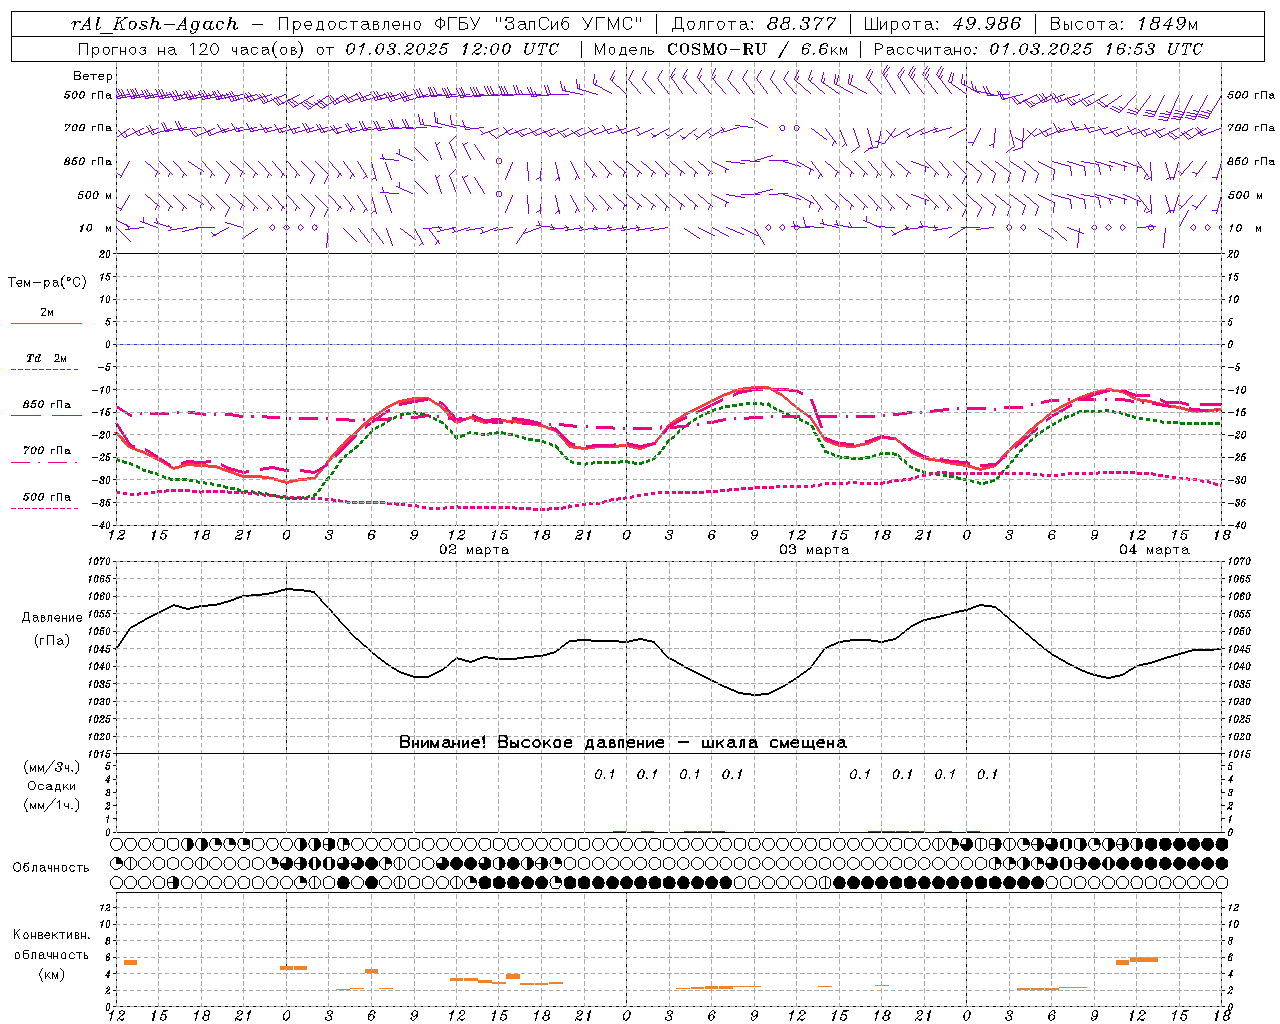Click the Ветер wind panel label

[93, 76]
